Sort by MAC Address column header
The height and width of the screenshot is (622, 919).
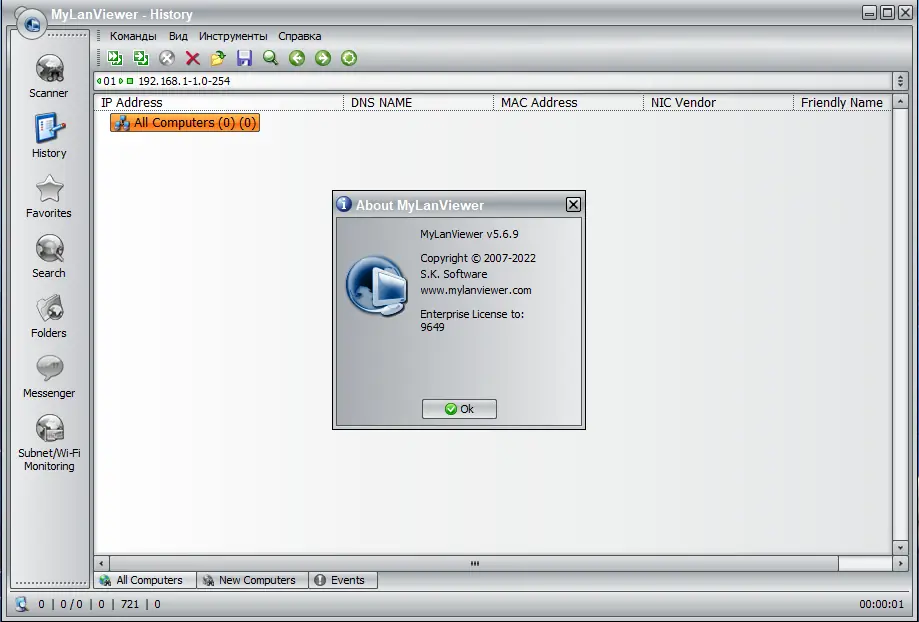(569, 103)
